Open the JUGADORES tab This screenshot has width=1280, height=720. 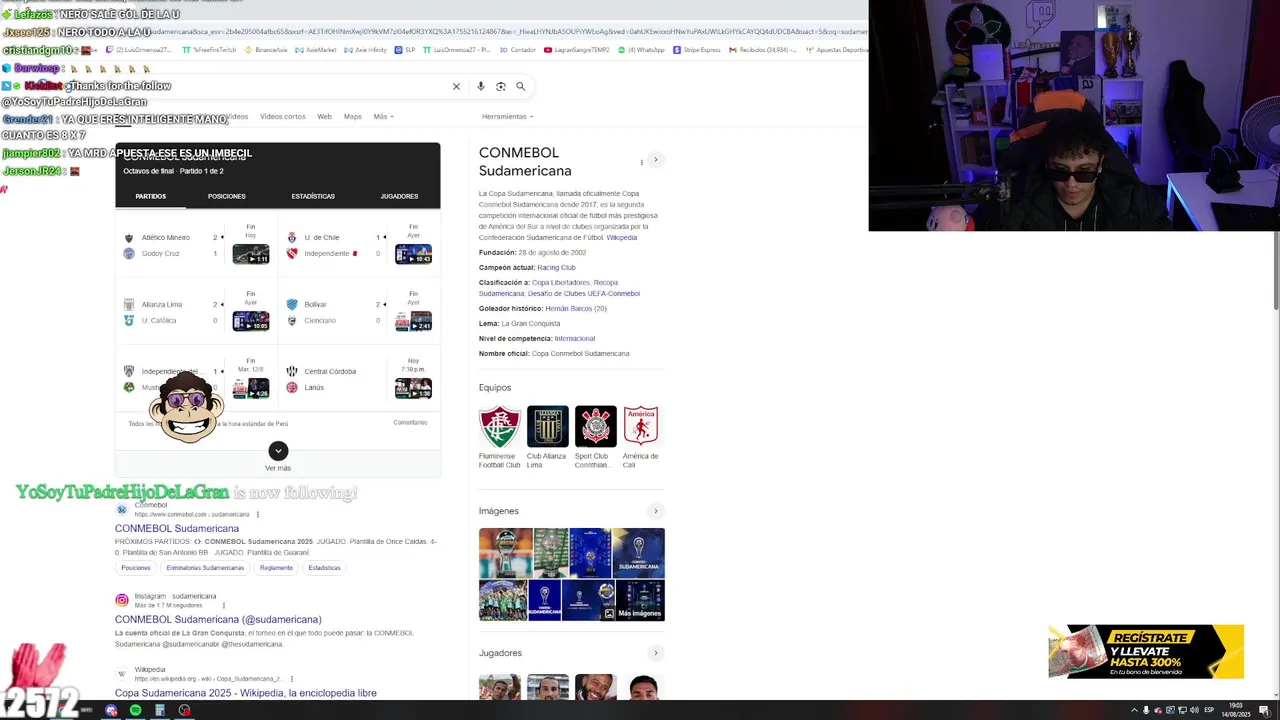399,196
